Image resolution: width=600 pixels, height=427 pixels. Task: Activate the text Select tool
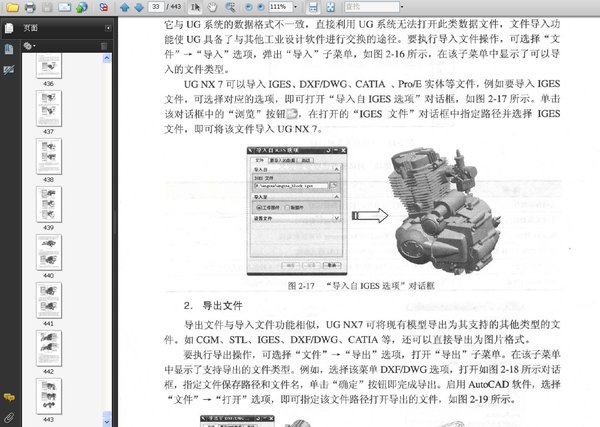tap(195, 7)
